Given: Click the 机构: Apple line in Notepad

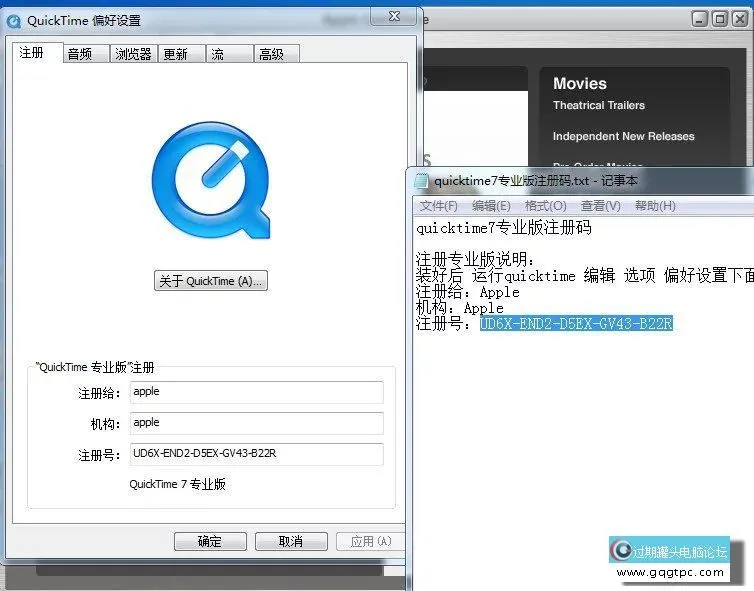Looking at the screenshot, I should (460, 308).
